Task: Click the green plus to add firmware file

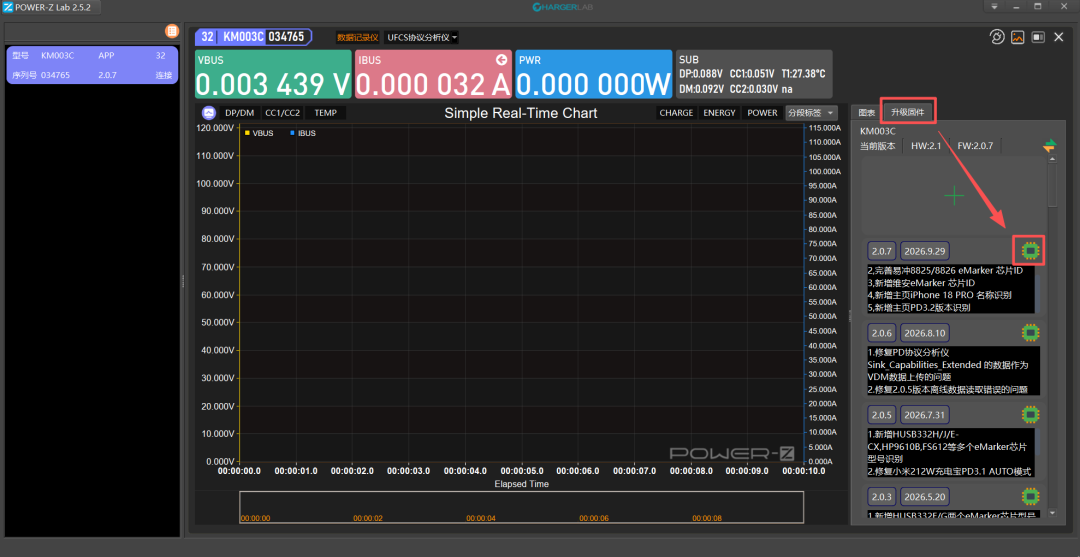Action: coord(954,196)
